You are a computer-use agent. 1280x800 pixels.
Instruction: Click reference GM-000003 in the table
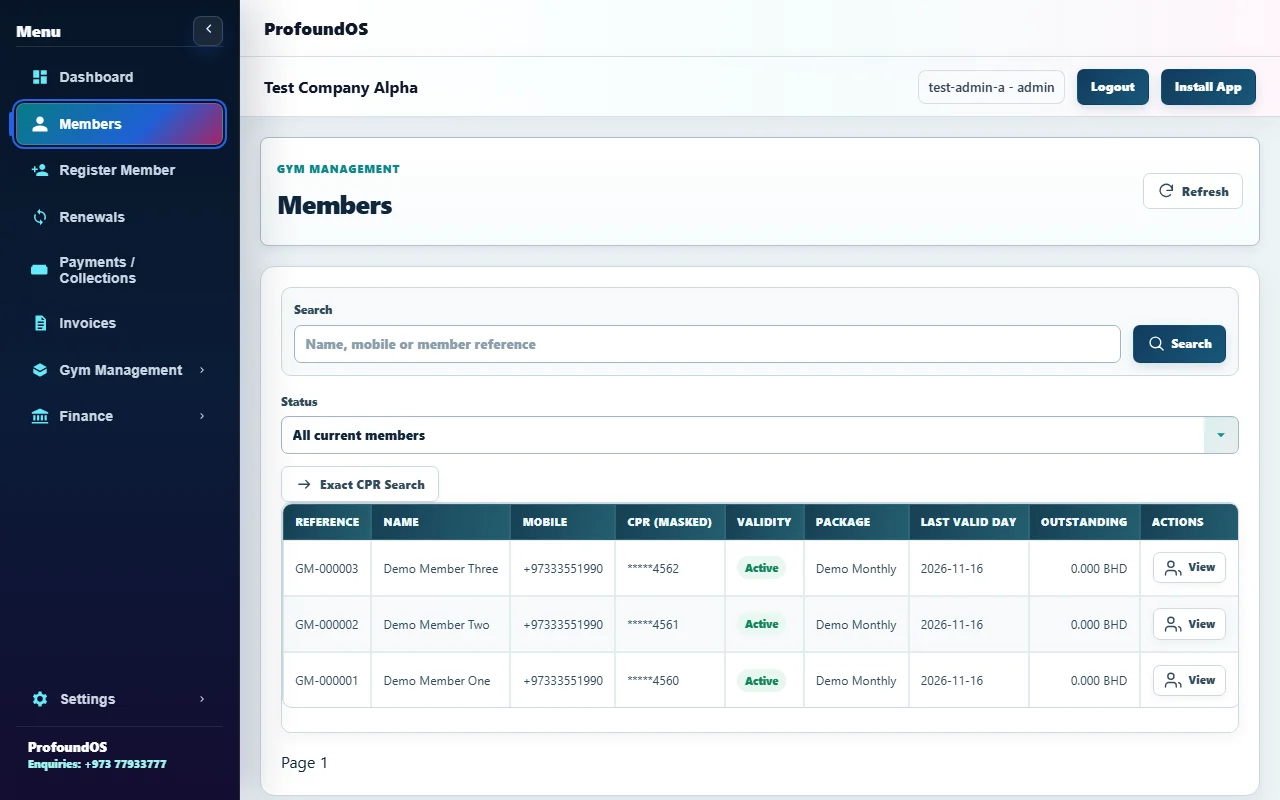pos(327,568)
